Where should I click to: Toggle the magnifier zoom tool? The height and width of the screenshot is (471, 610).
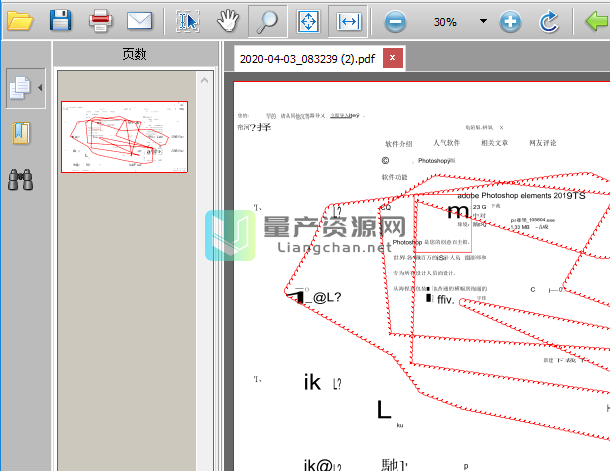click(268, 21)
